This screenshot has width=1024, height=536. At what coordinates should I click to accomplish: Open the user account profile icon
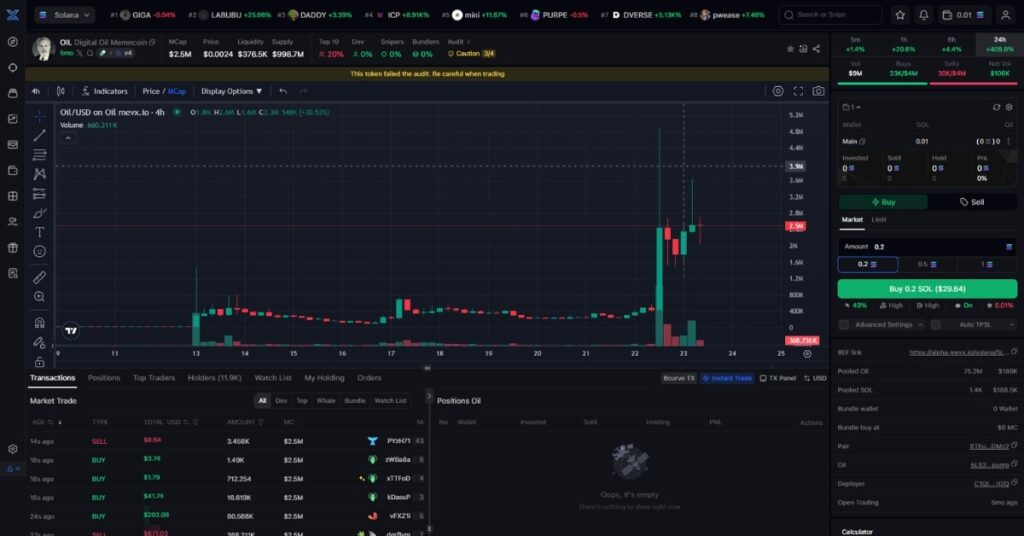(x=1006, y=14)
